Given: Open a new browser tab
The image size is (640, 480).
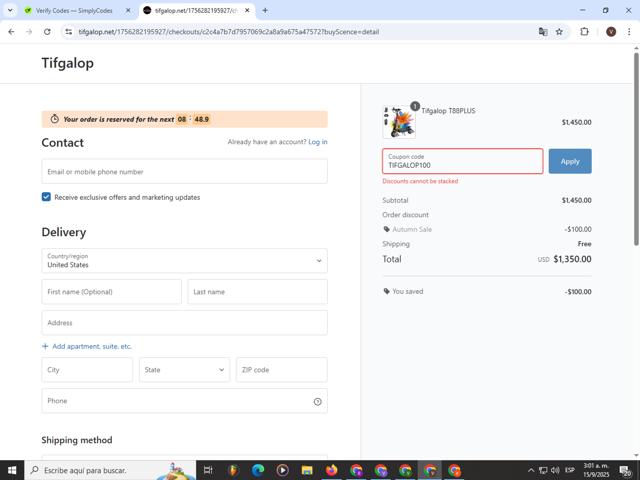Looking at the screenshot, I should tap(265, 11).
